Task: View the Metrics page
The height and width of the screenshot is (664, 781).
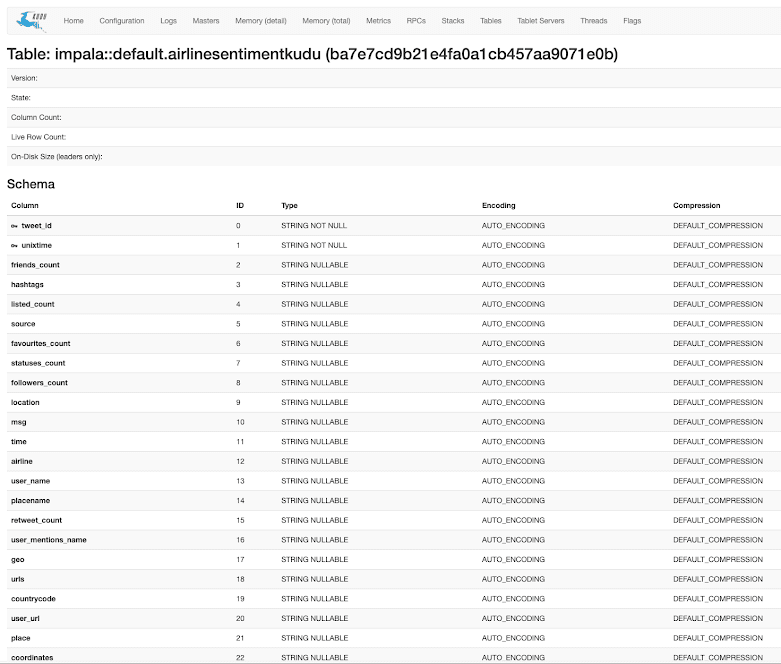Action: (378, 21)
